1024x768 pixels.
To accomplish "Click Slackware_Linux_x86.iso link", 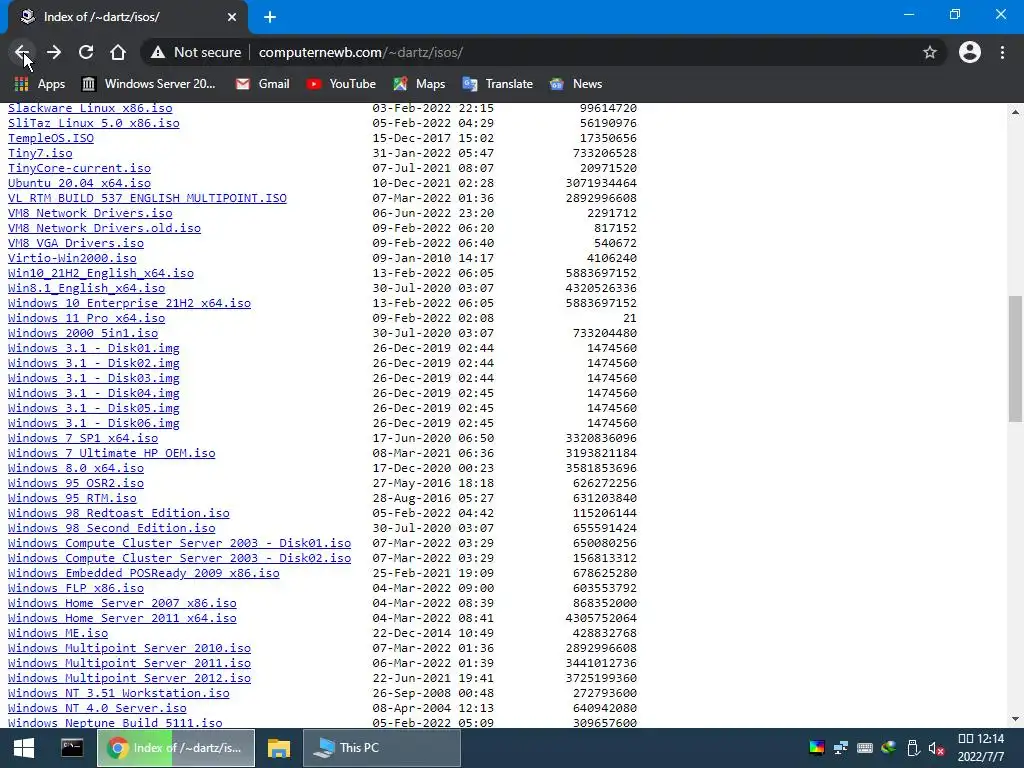I will (90, 108).
